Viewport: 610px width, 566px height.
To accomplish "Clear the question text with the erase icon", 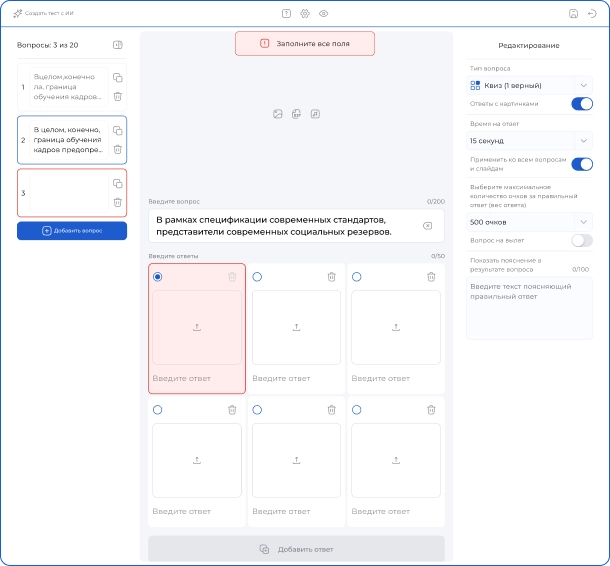I will click(x=427, y=226).
